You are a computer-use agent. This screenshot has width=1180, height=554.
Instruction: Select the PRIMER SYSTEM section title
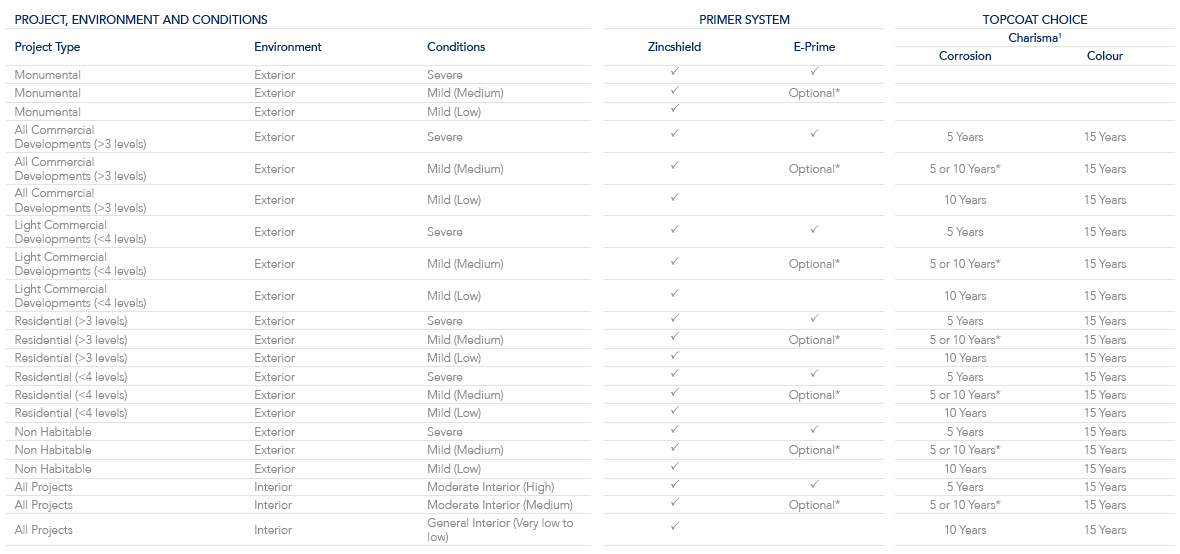744,19
